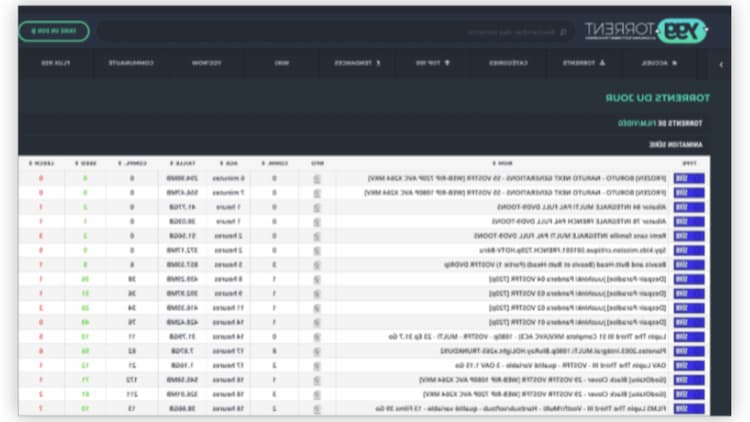Click the '6 minutes' age cell

pos(228,178)
